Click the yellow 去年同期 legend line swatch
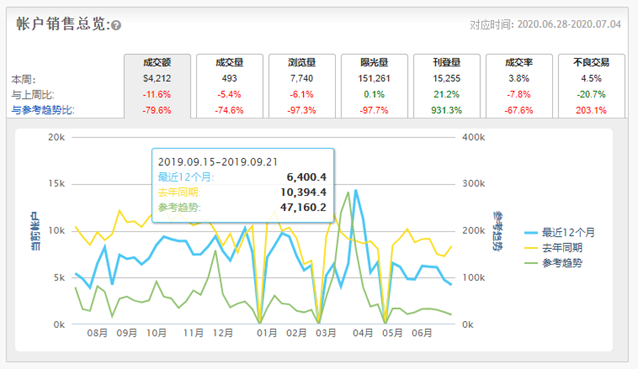Screen dimensions: 638x369 [x=531, y=248]
